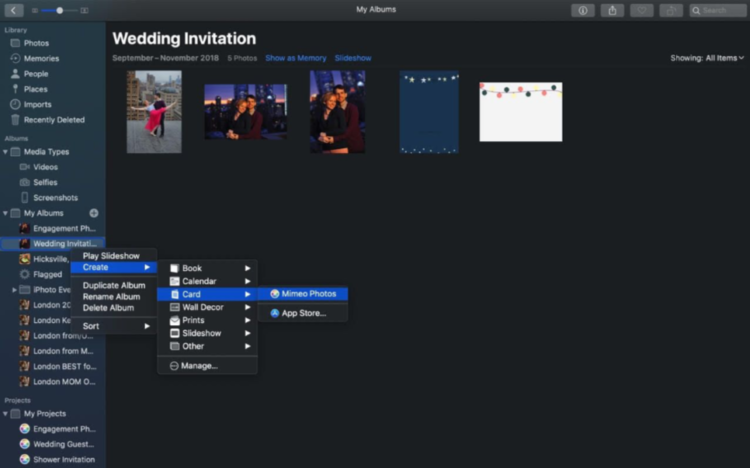750x468 pixels.
Task: Add new album with plus icon
Action: 94,213
